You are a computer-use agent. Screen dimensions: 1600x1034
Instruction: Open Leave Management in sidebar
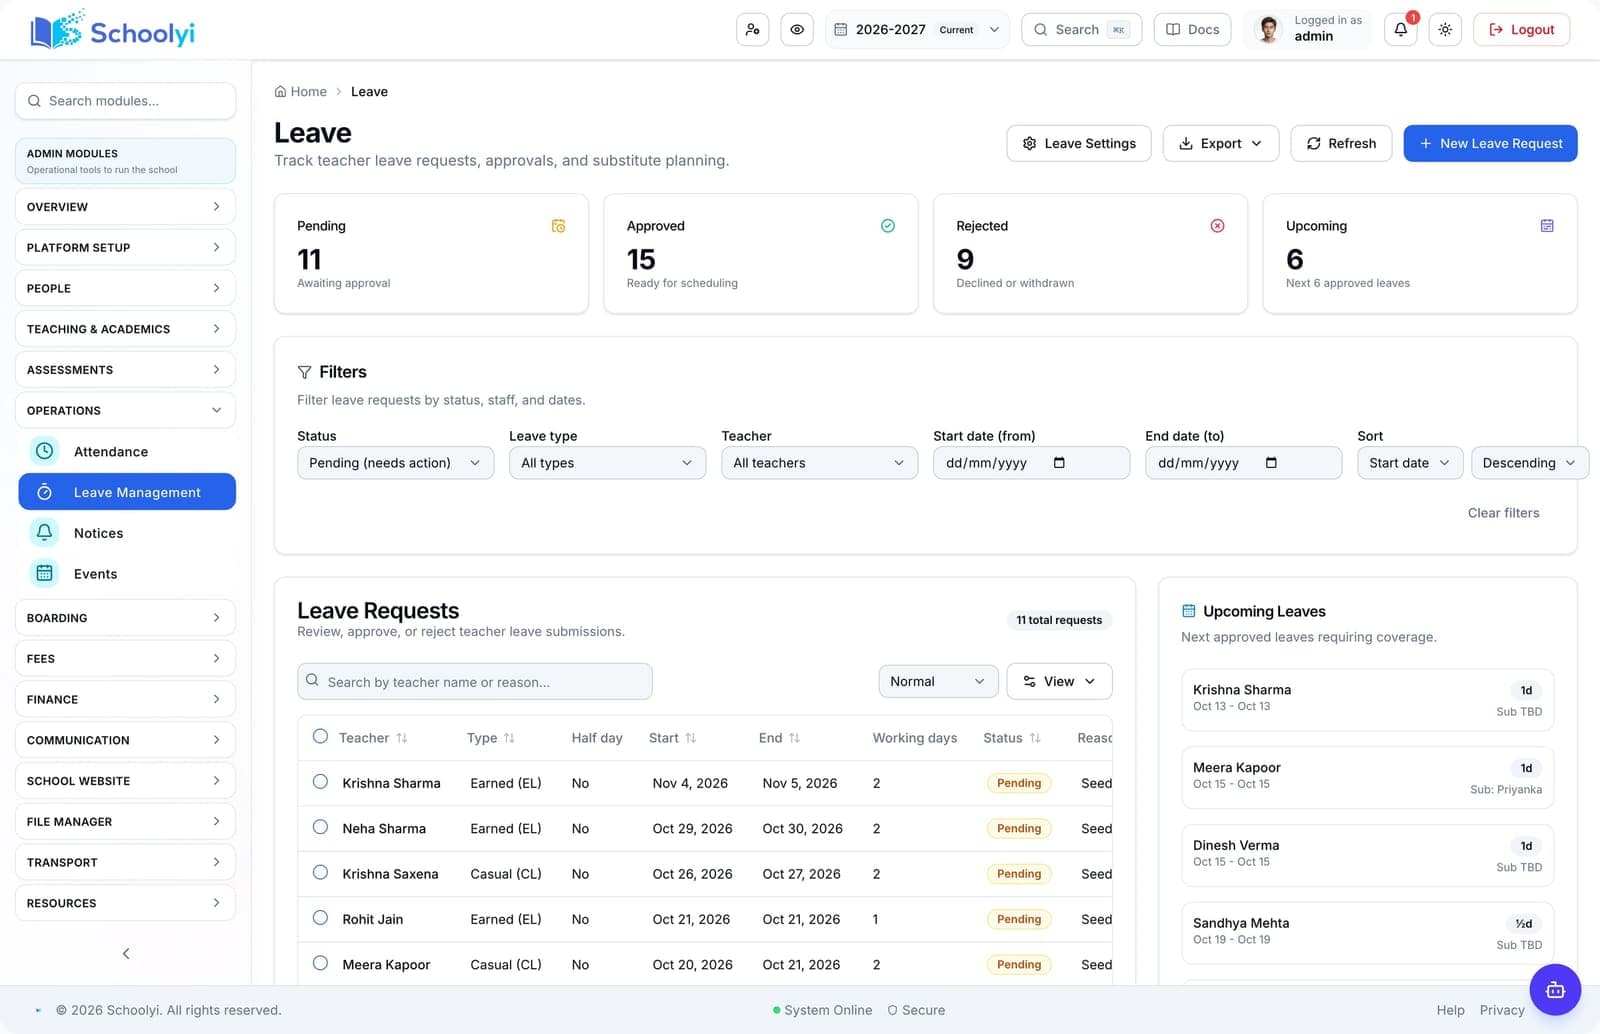pos(127,492)
